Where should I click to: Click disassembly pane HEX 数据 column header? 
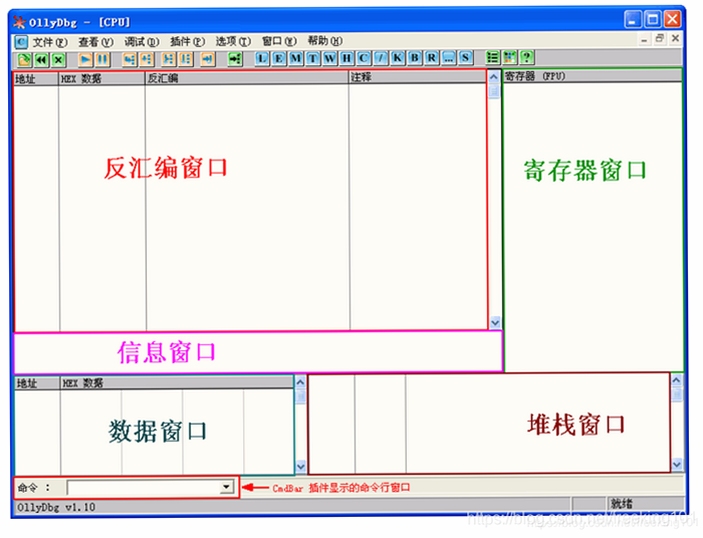pyautogui.click(x=102, y=78)
